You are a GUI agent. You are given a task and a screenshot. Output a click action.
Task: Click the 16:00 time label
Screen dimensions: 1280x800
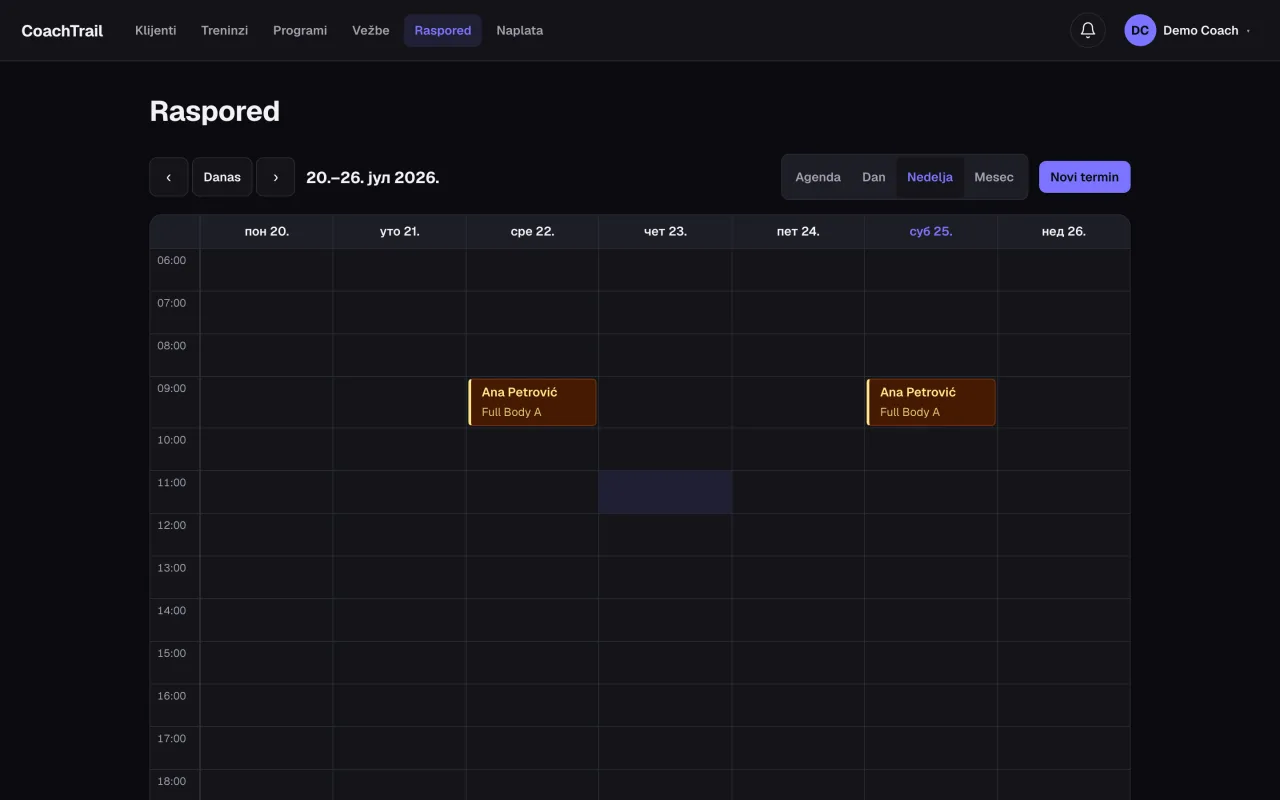[x=172, y=696]
